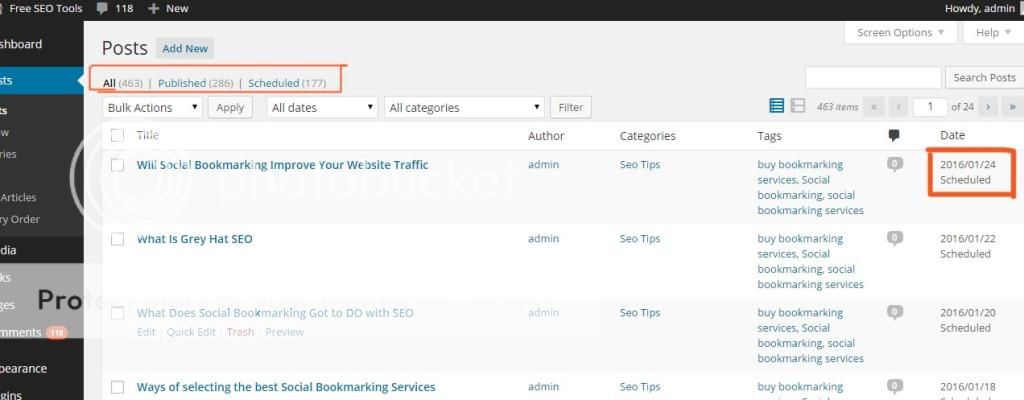1024x400 pixels.
Task: Click Seo Tips category of Grey Hat SEO post
Action: click(640, 239)
